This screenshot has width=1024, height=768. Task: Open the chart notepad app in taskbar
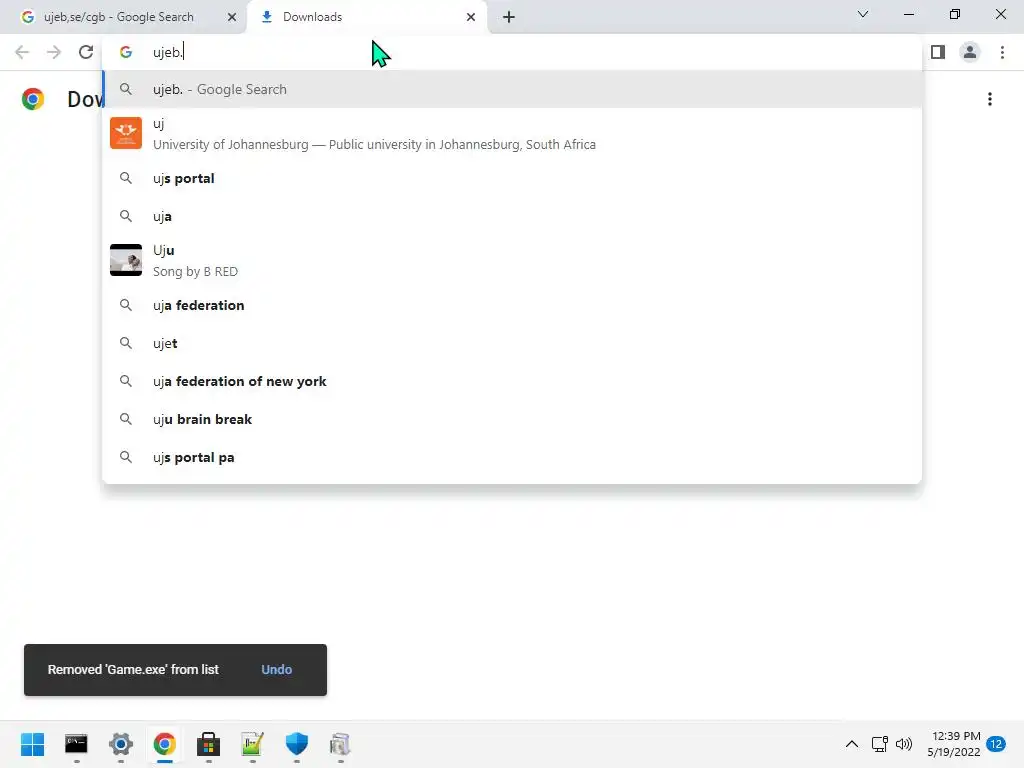pos(252,744)
